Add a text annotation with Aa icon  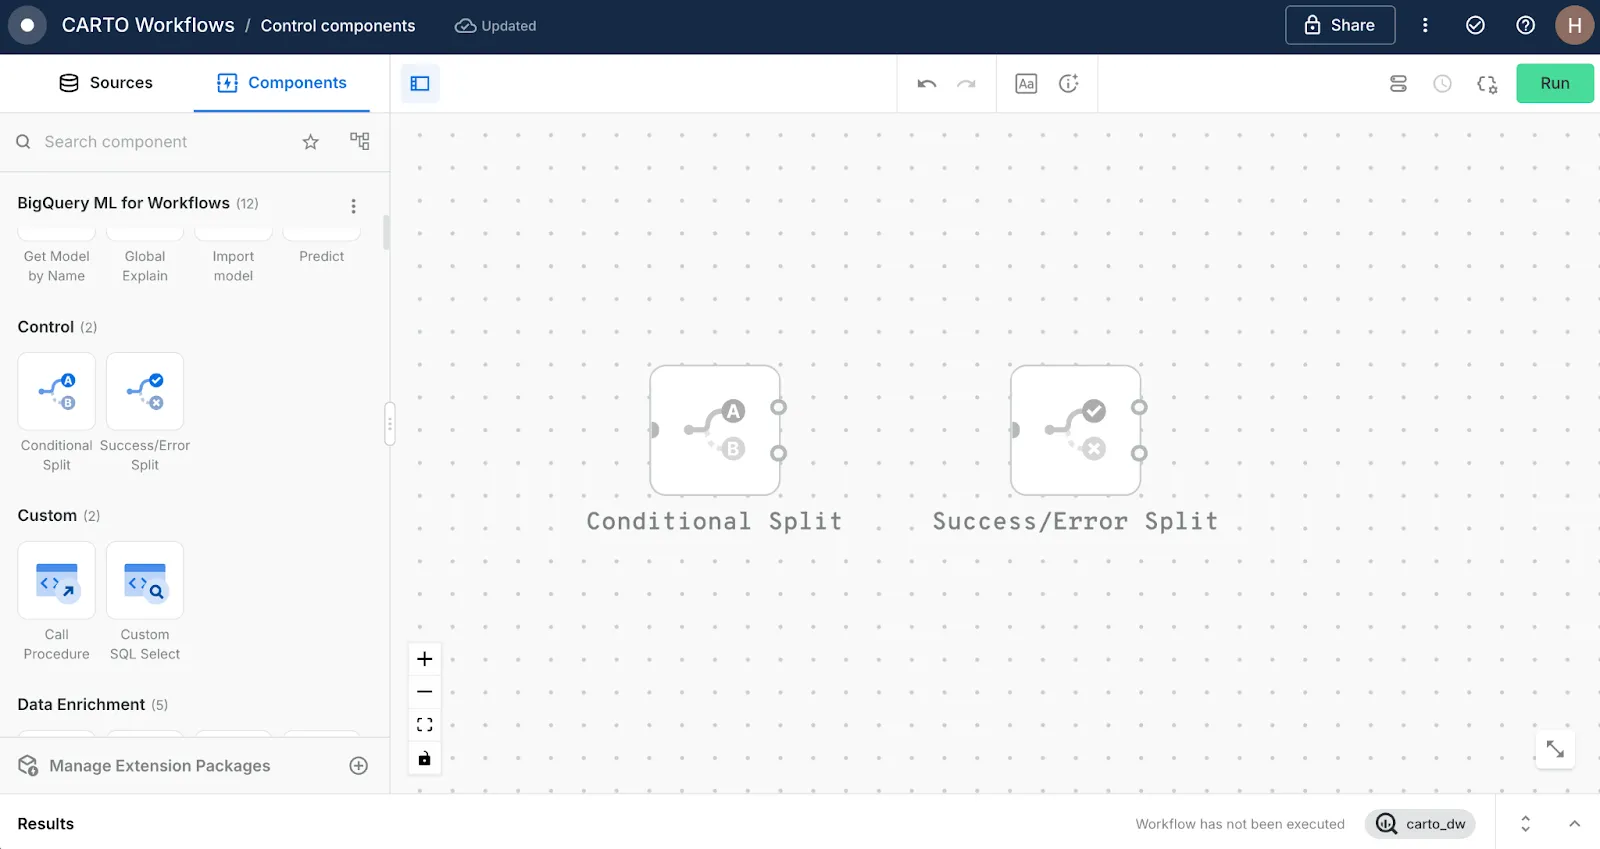(1026, 84)
